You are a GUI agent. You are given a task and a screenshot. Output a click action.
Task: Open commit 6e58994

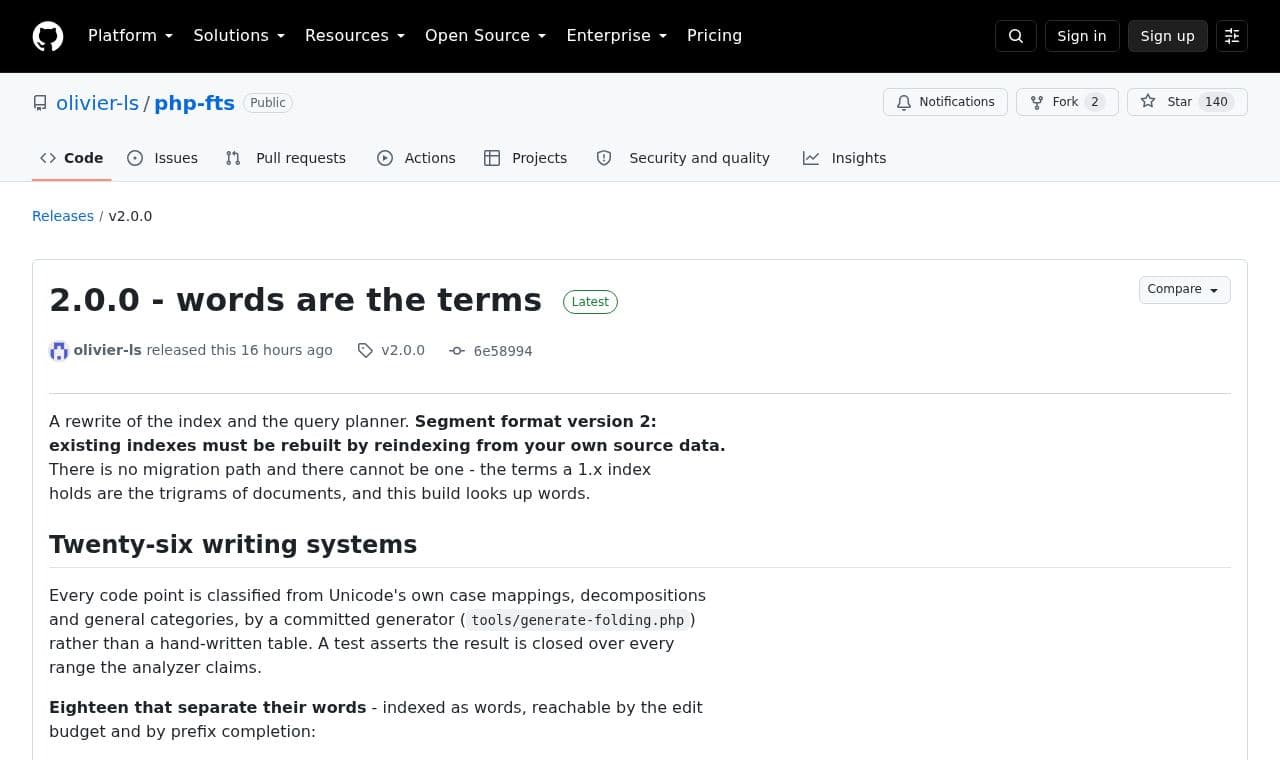click(491, 351)
